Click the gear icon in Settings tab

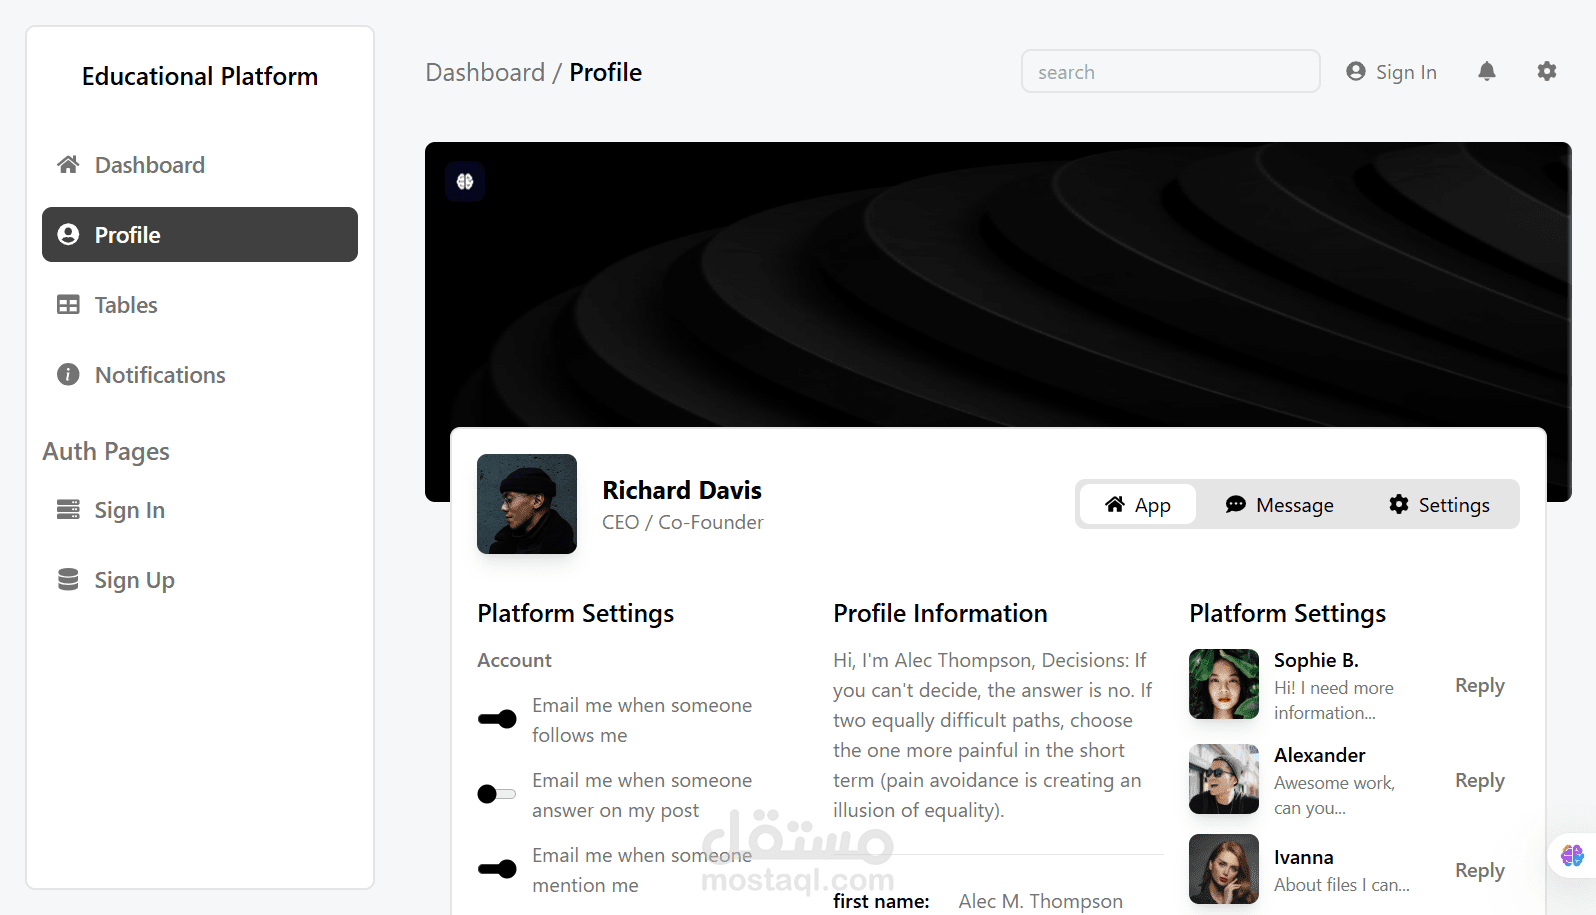tap(1399, 504)
